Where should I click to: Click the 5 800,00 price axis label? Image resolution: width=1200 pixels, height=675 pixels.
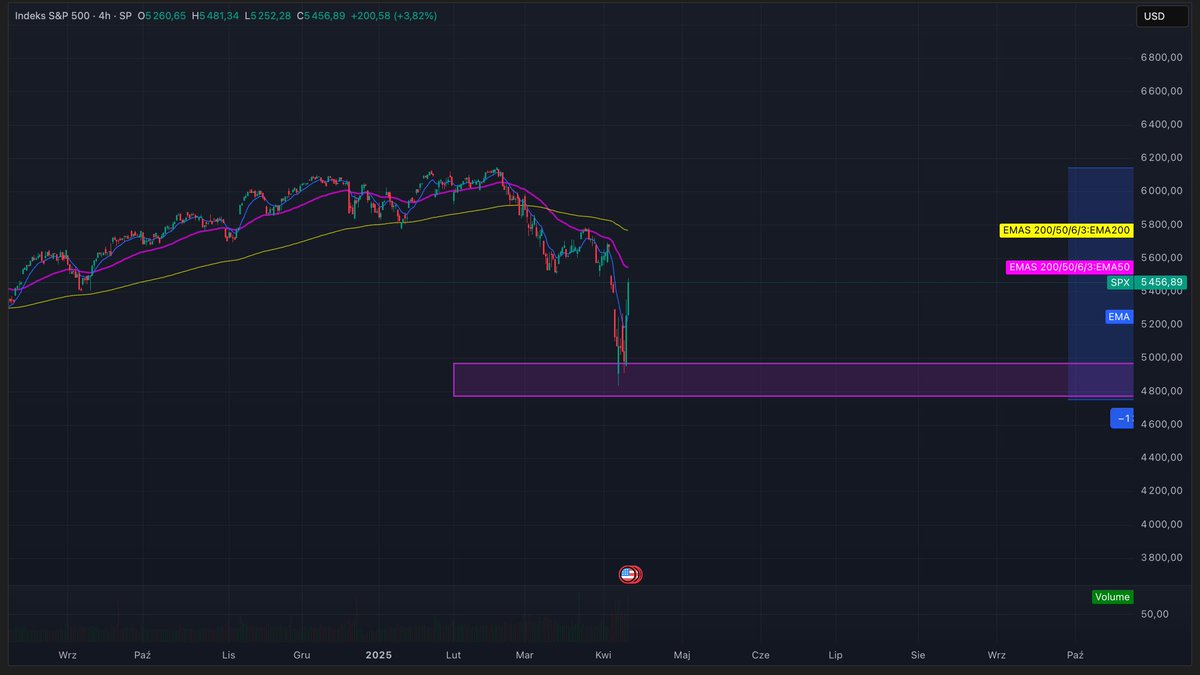[1162, 224]
